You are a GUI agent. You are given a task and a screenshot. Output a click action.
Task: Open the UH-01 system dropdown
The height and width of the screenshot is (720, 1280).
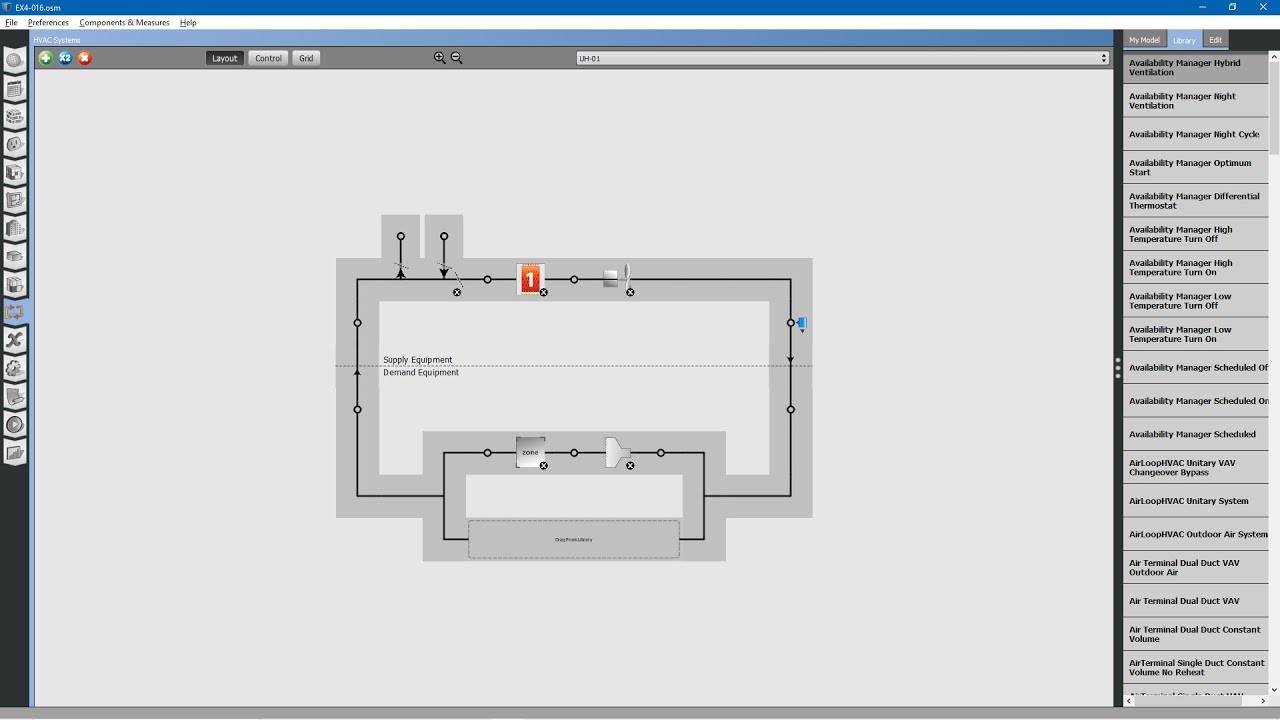click(843, 58)
